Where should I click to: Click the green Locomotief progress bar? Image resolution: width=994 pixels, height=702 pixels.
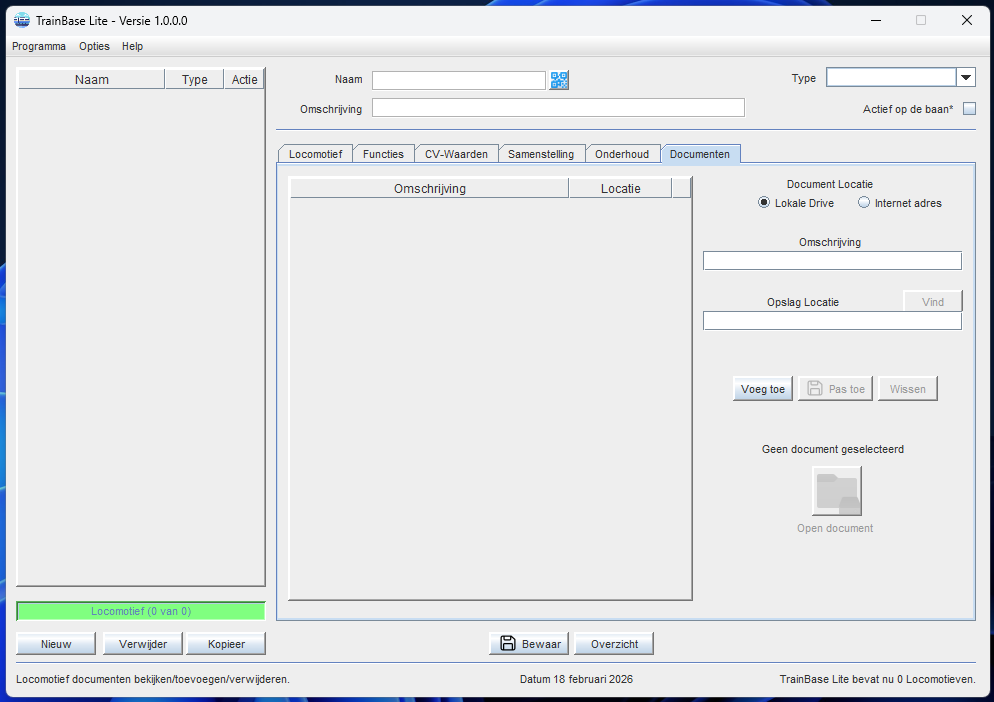(141, 611)
